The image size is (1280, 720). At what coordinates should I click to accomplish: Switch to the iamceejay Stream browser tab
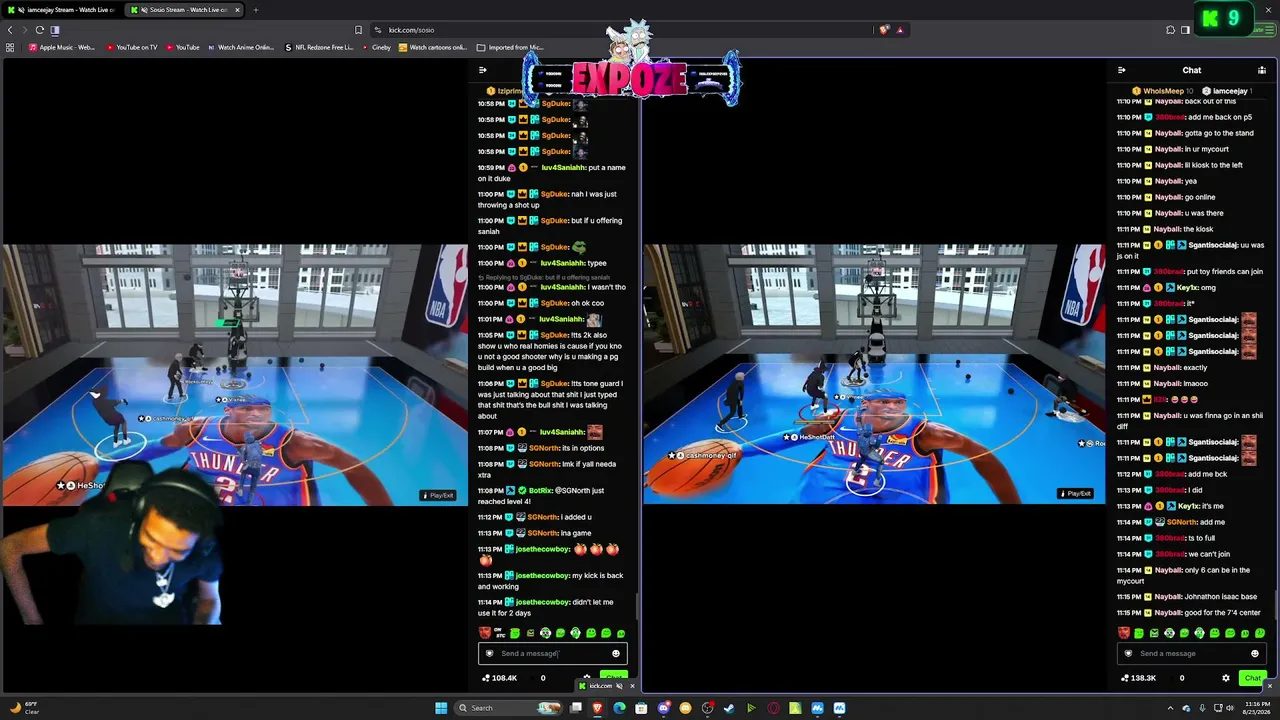click(62, 10)
